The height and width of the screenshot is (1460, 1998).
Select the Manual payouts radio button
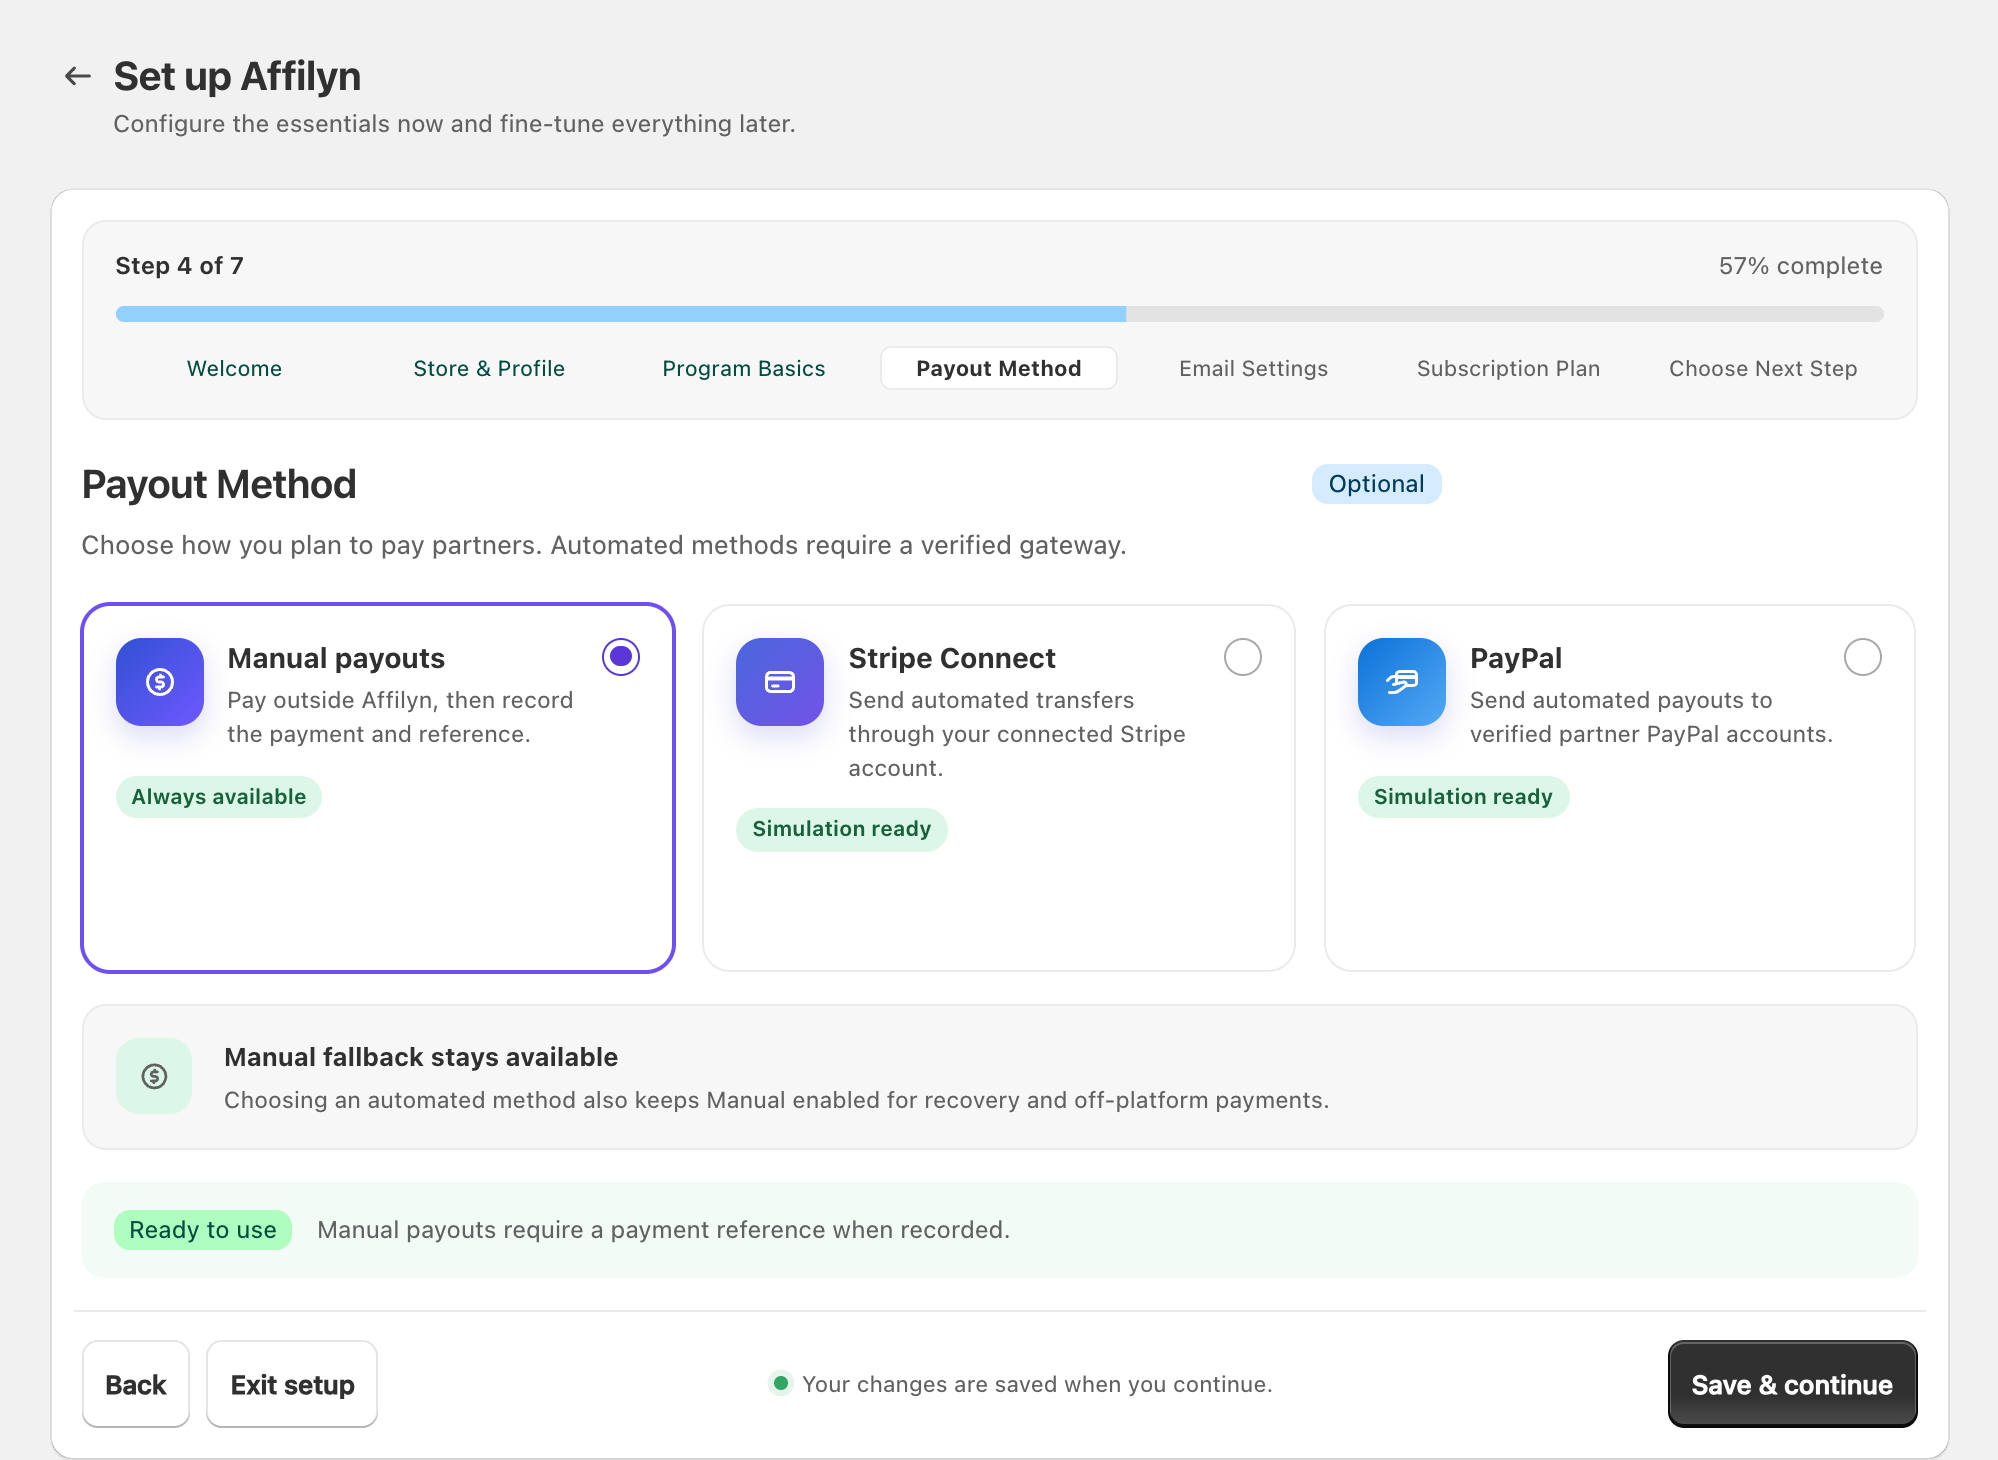pyautogui.click(x=621, y=657)
